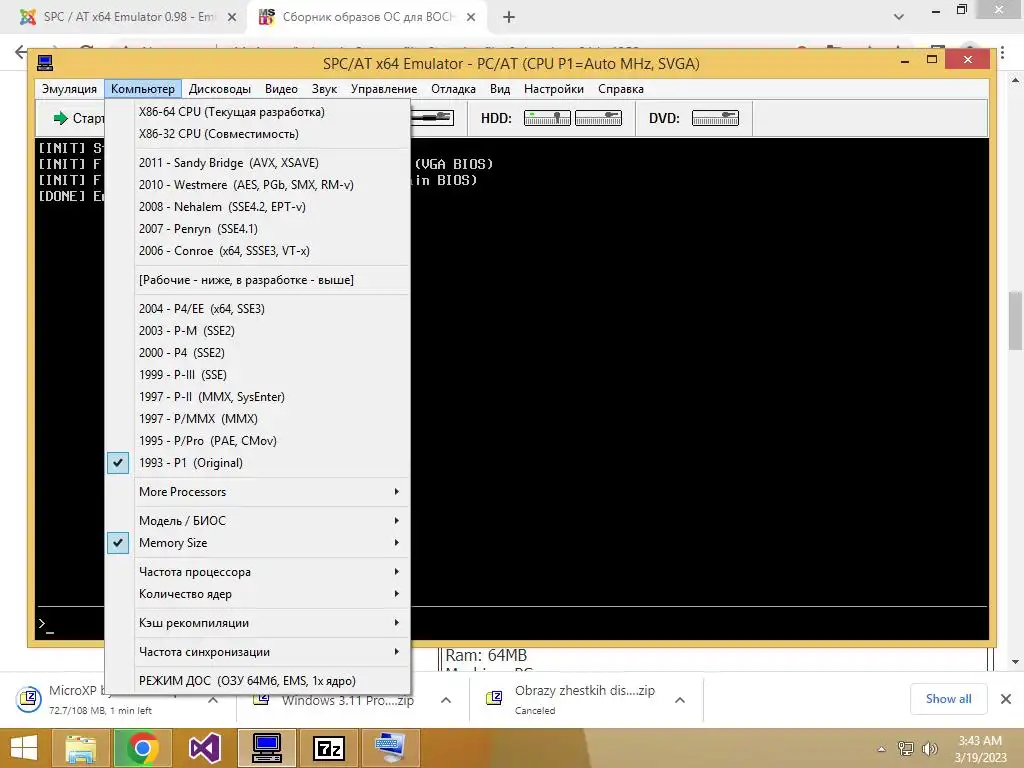Click SPC/AT emulator taskbar icon

pyautogui.click(x=266, y=748)
